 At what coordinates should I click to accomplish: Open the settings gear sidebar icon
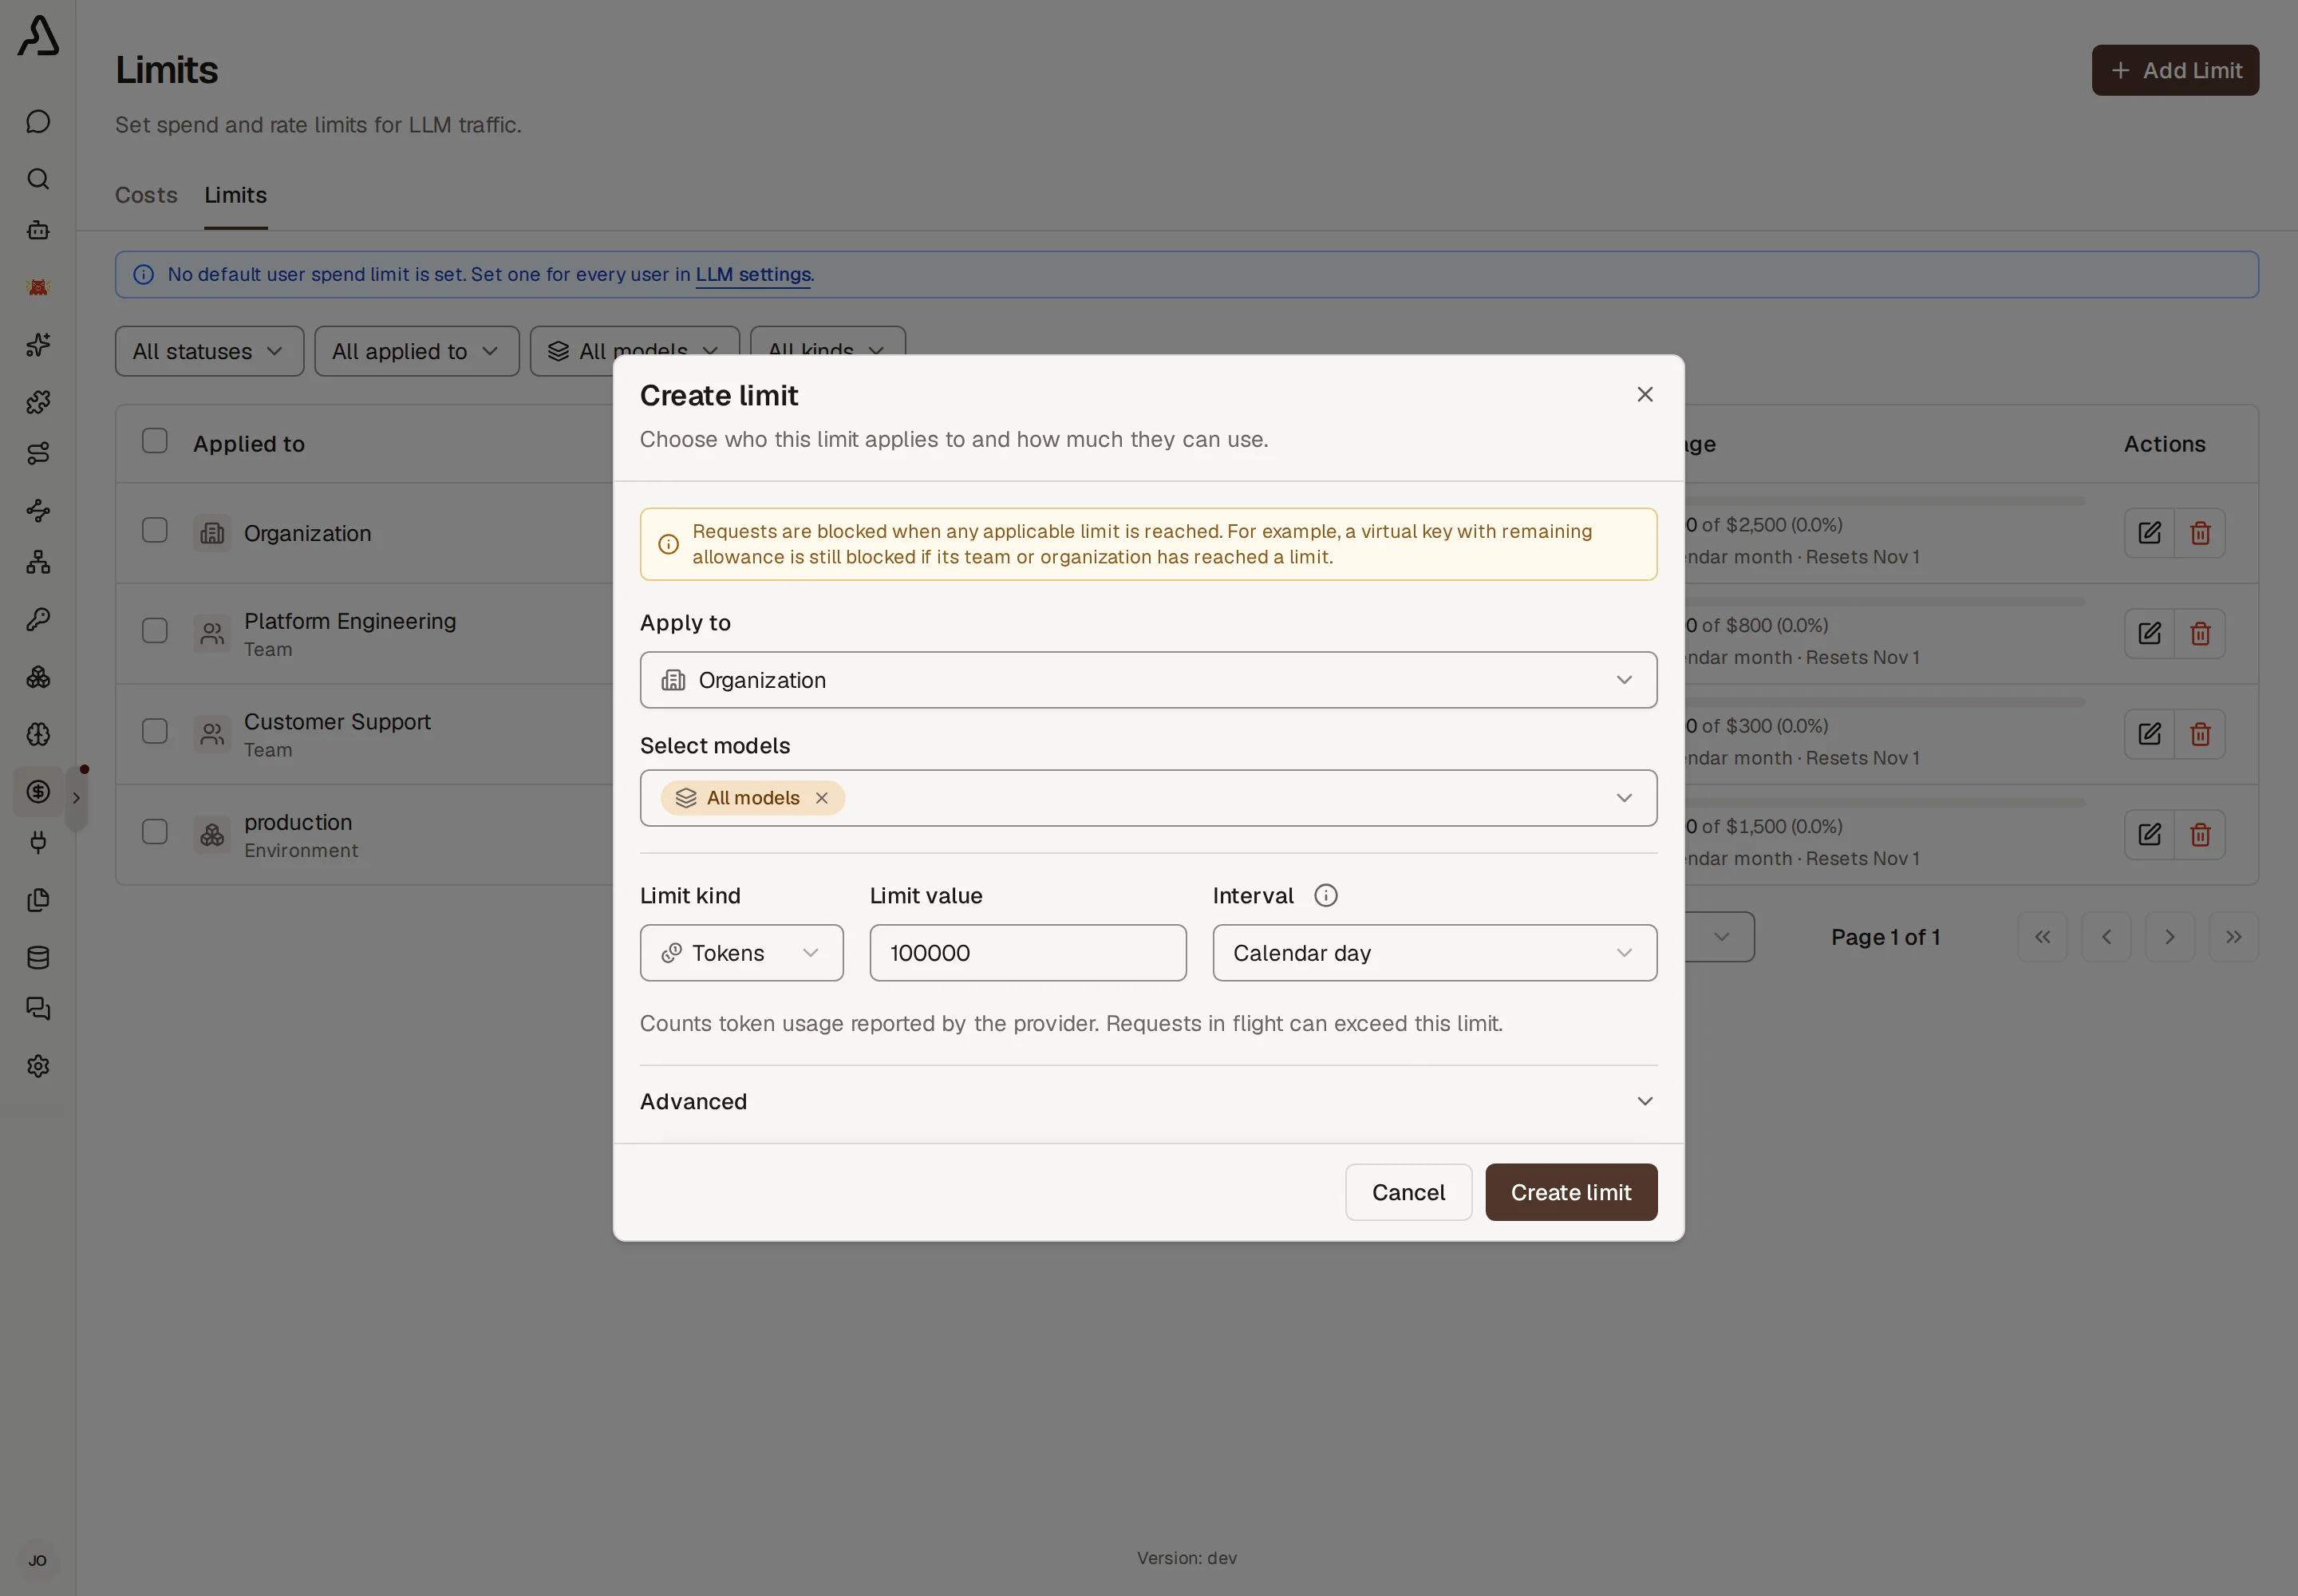[x=38, y=1066]
